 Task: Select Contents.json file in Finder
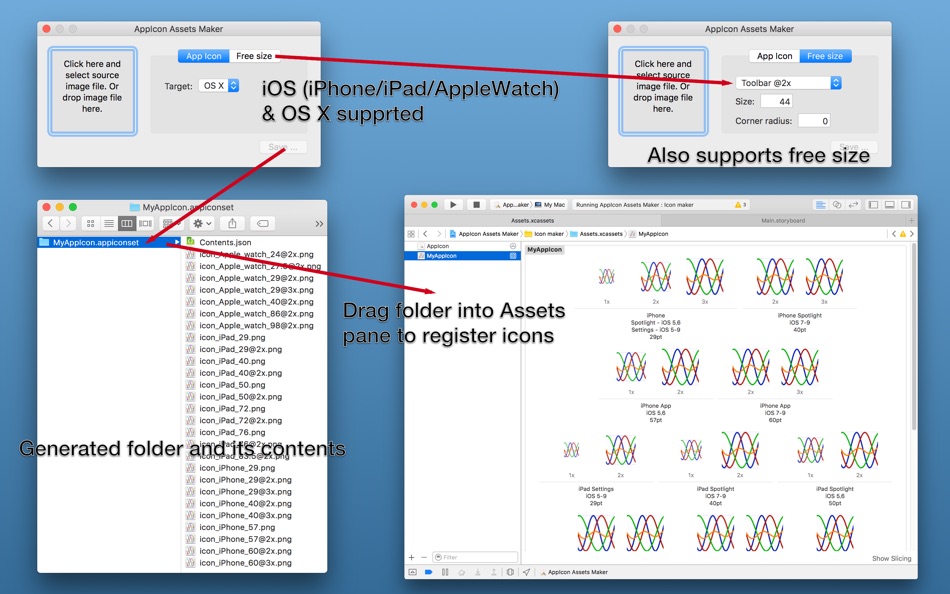pyautogui.click(x=225, y=242)
